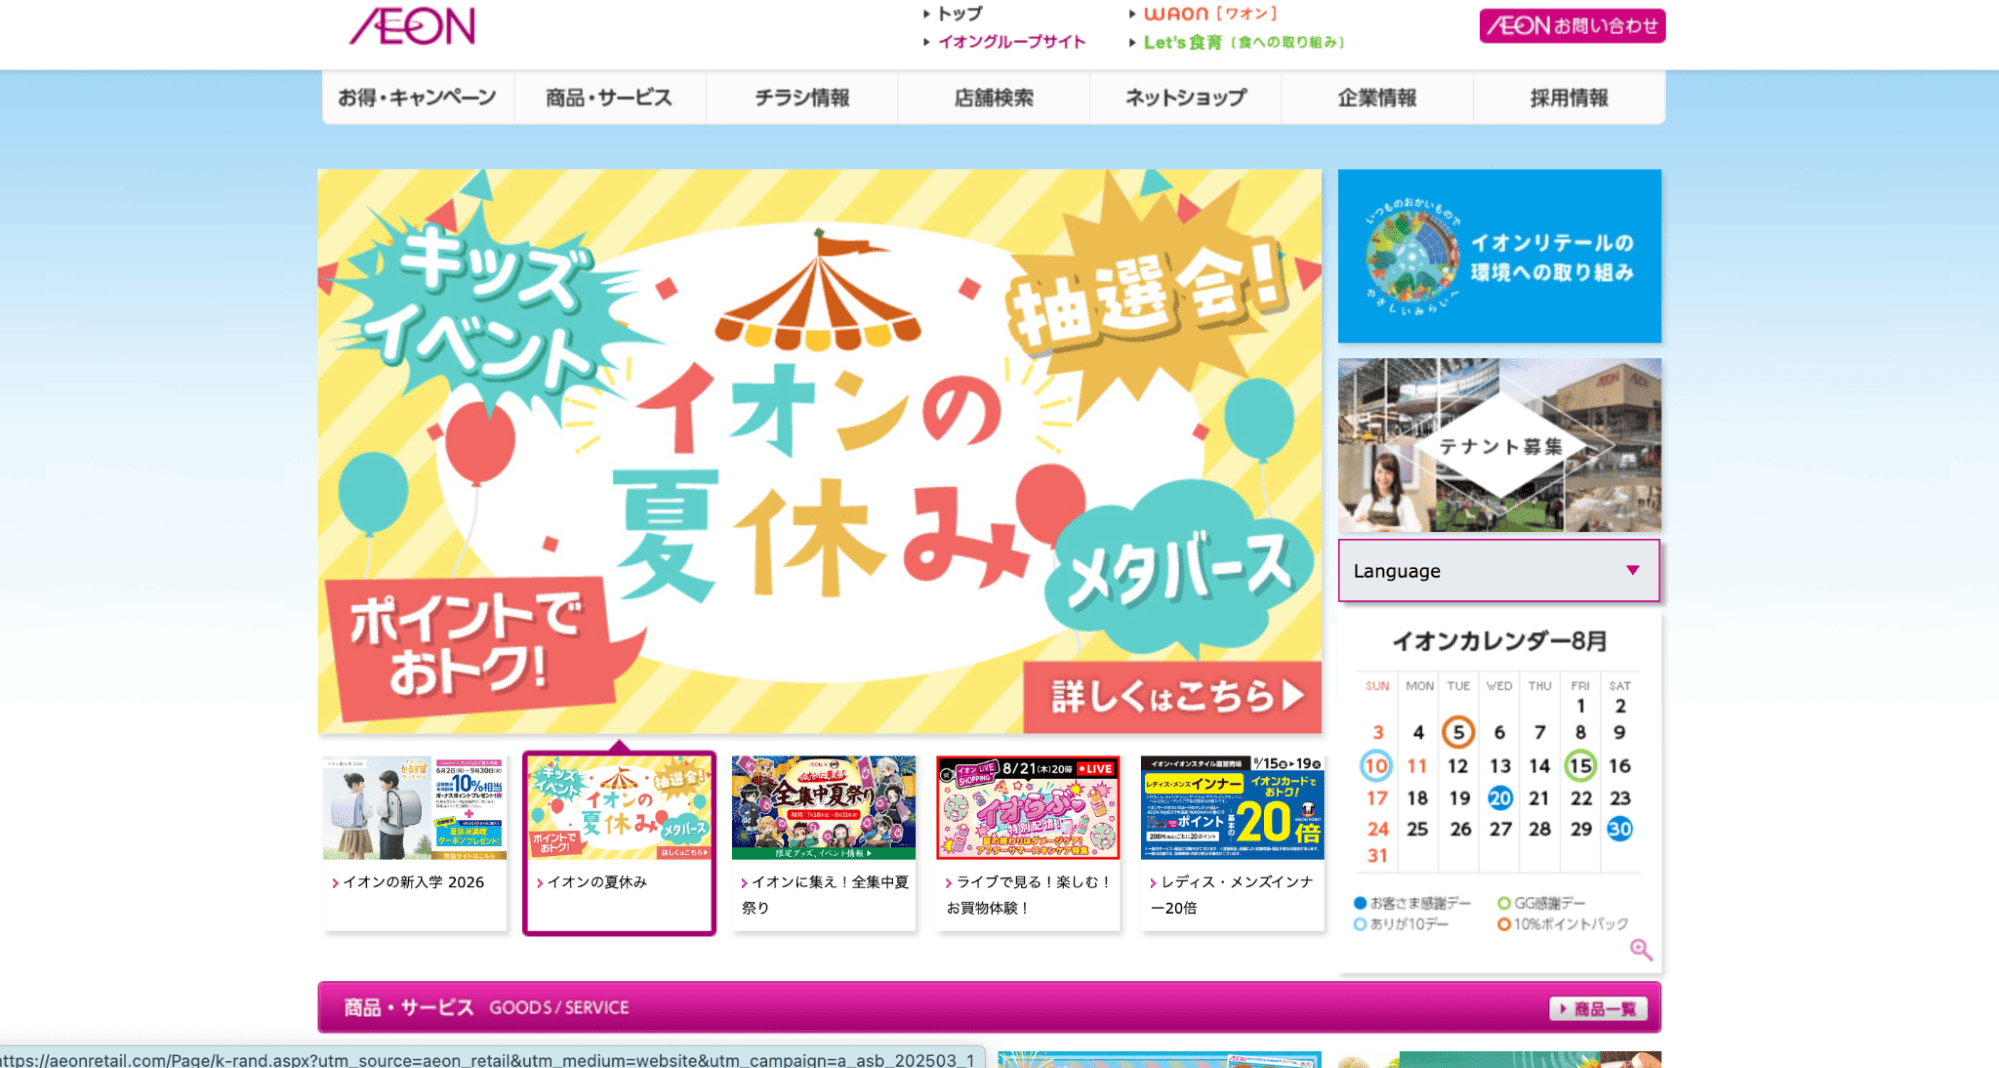Click calendar date 11 in red

click(x=1417, y=766)
